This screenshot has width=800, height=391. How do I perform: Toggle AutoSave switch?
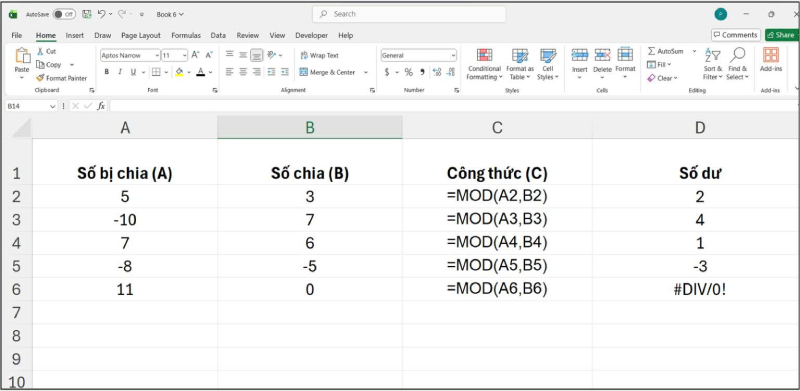click(x=64, y=14)
